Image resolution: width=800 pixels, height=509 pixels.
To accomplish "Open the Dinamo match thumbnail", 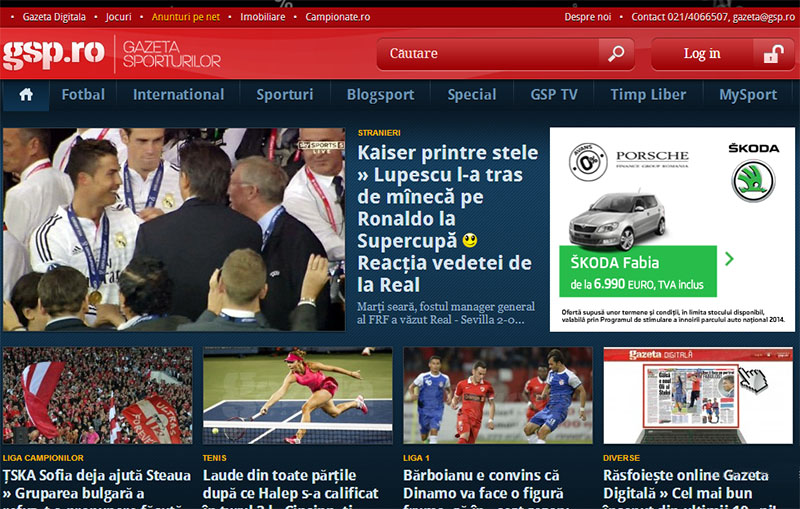I will 498,395.
